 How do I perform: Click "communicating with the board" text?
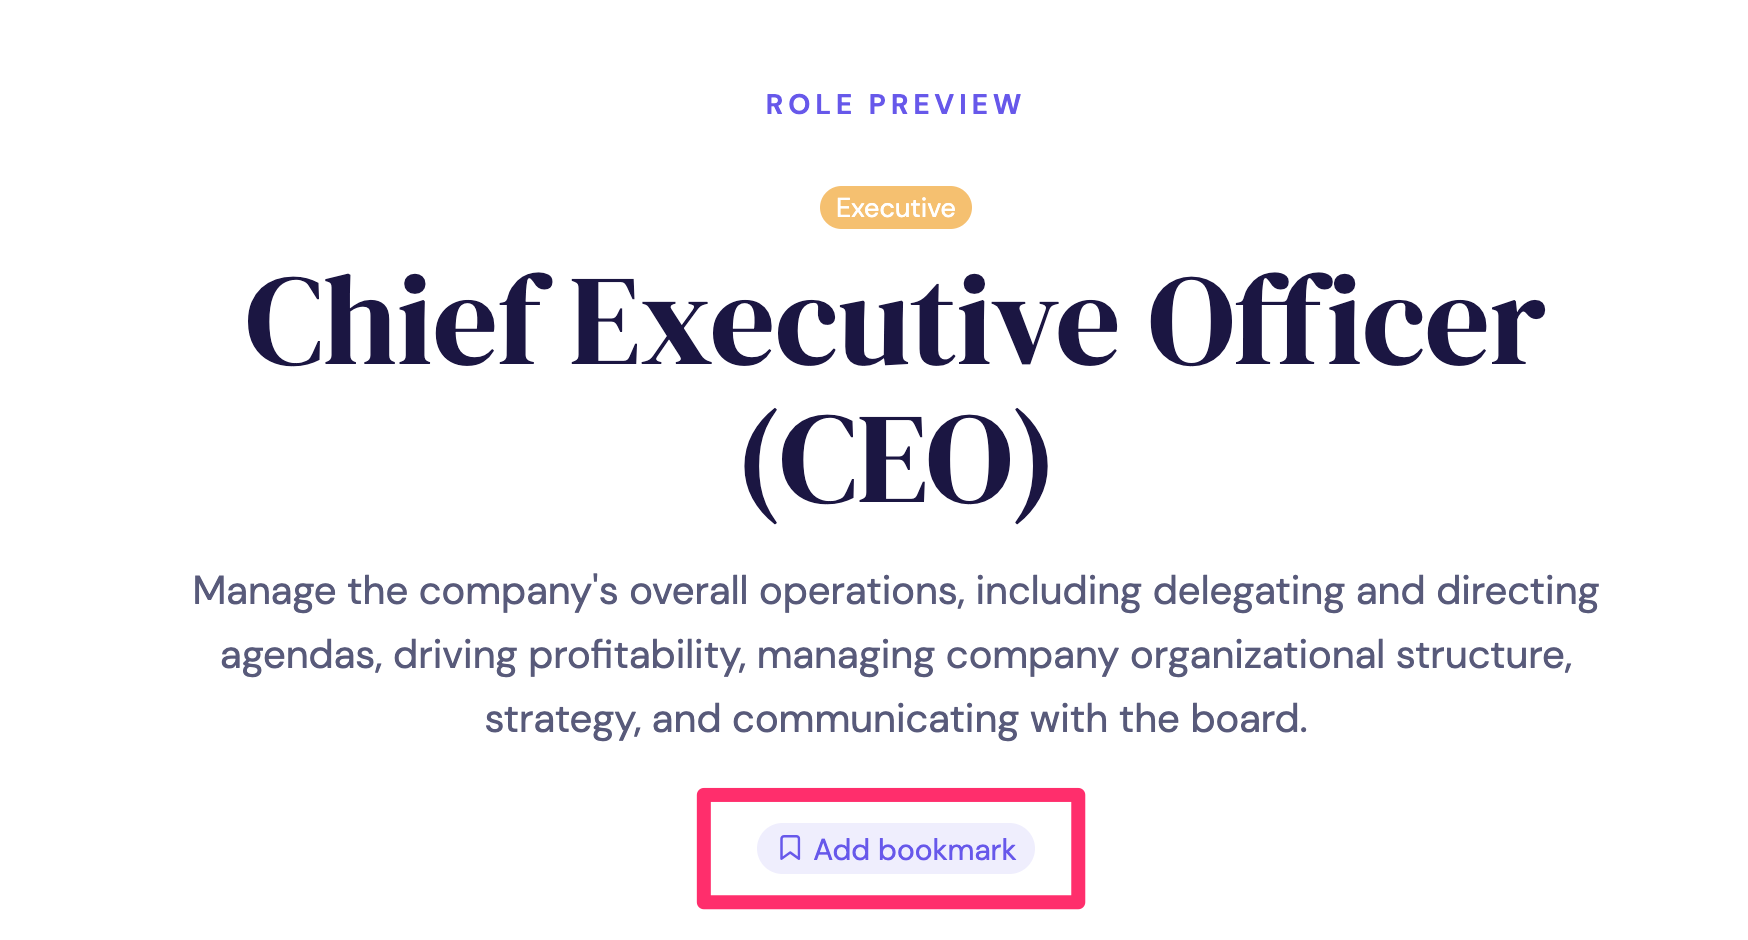(1019, 719)
